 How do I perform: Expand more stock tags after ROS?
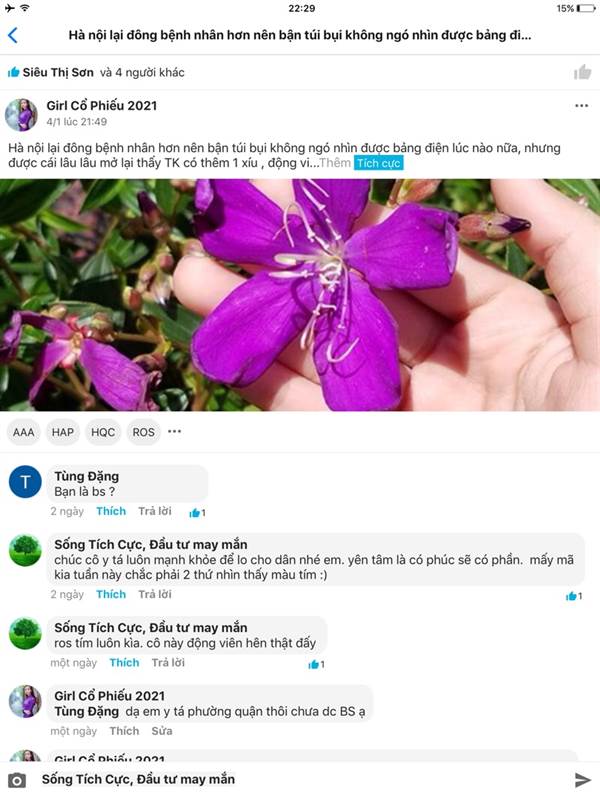(x=174, y=432)
